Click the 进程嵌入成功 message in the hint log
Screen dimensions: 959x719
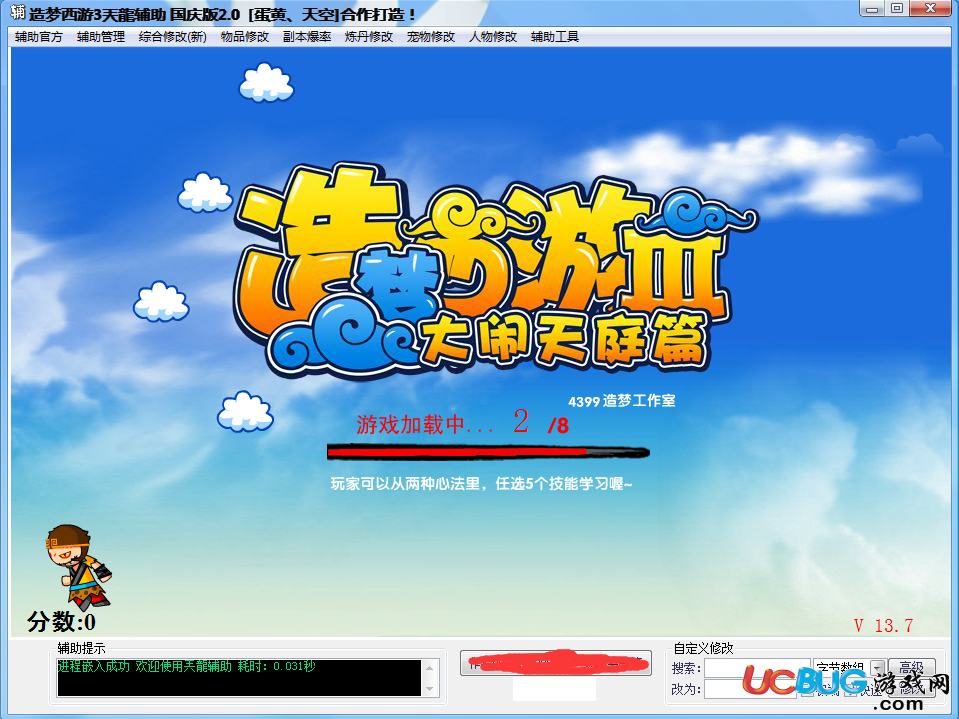point(187,666)
